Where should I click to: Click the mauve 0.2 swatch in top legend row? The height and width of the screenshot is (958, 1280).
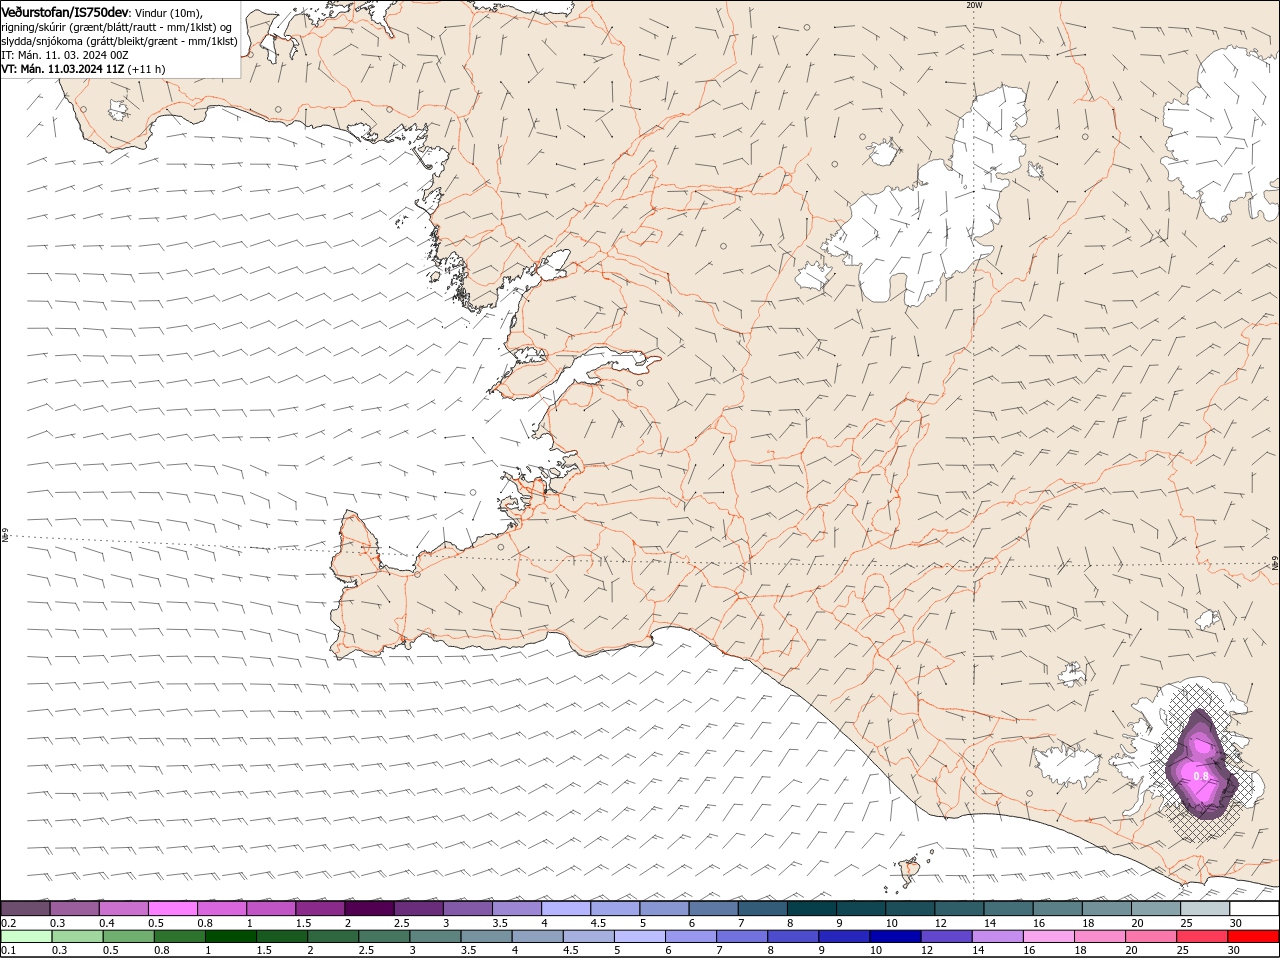(25, 908)
